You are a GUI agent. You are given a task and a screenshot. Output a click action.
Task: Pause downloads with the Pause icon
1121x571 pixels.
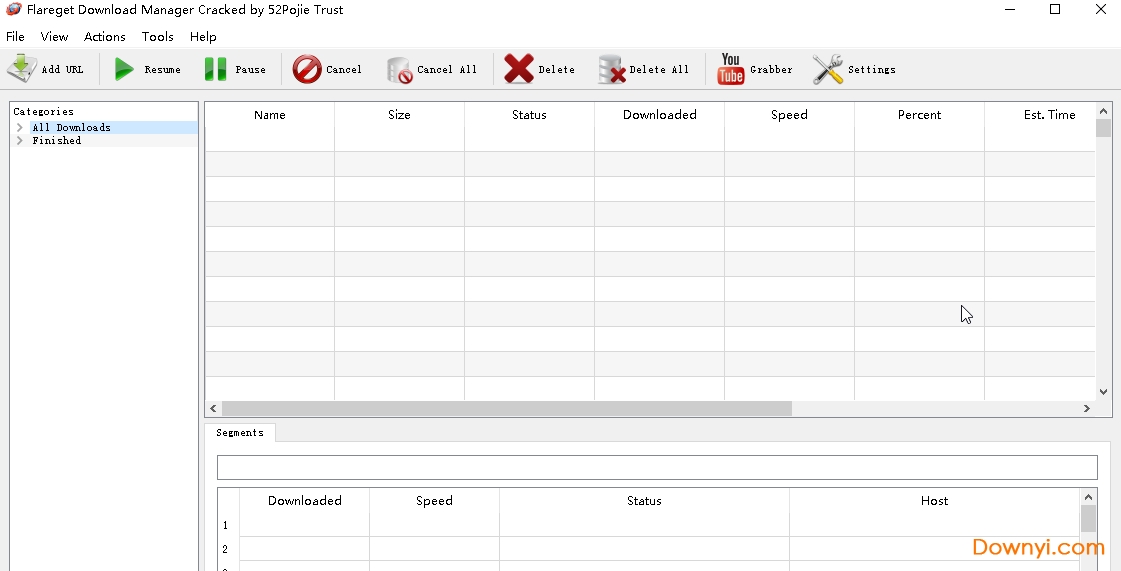215,69
